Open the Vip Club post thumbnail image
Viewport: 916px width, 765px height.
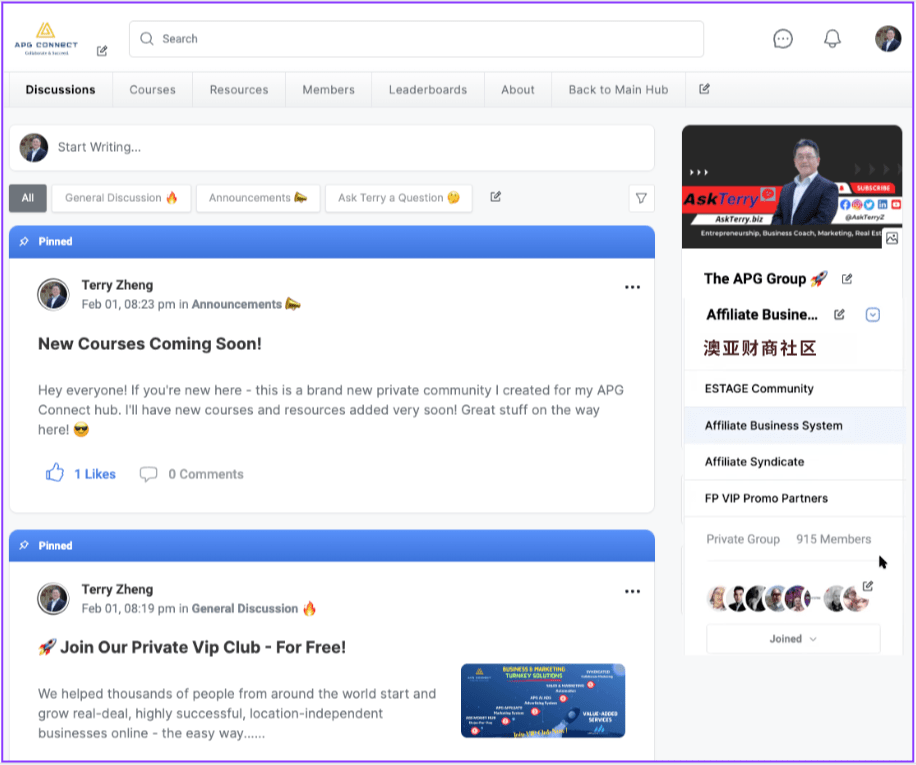click(x=543, y=700)
